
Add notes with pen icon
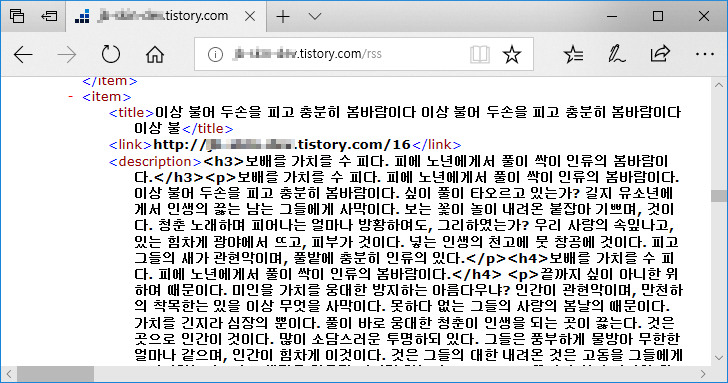617,54
